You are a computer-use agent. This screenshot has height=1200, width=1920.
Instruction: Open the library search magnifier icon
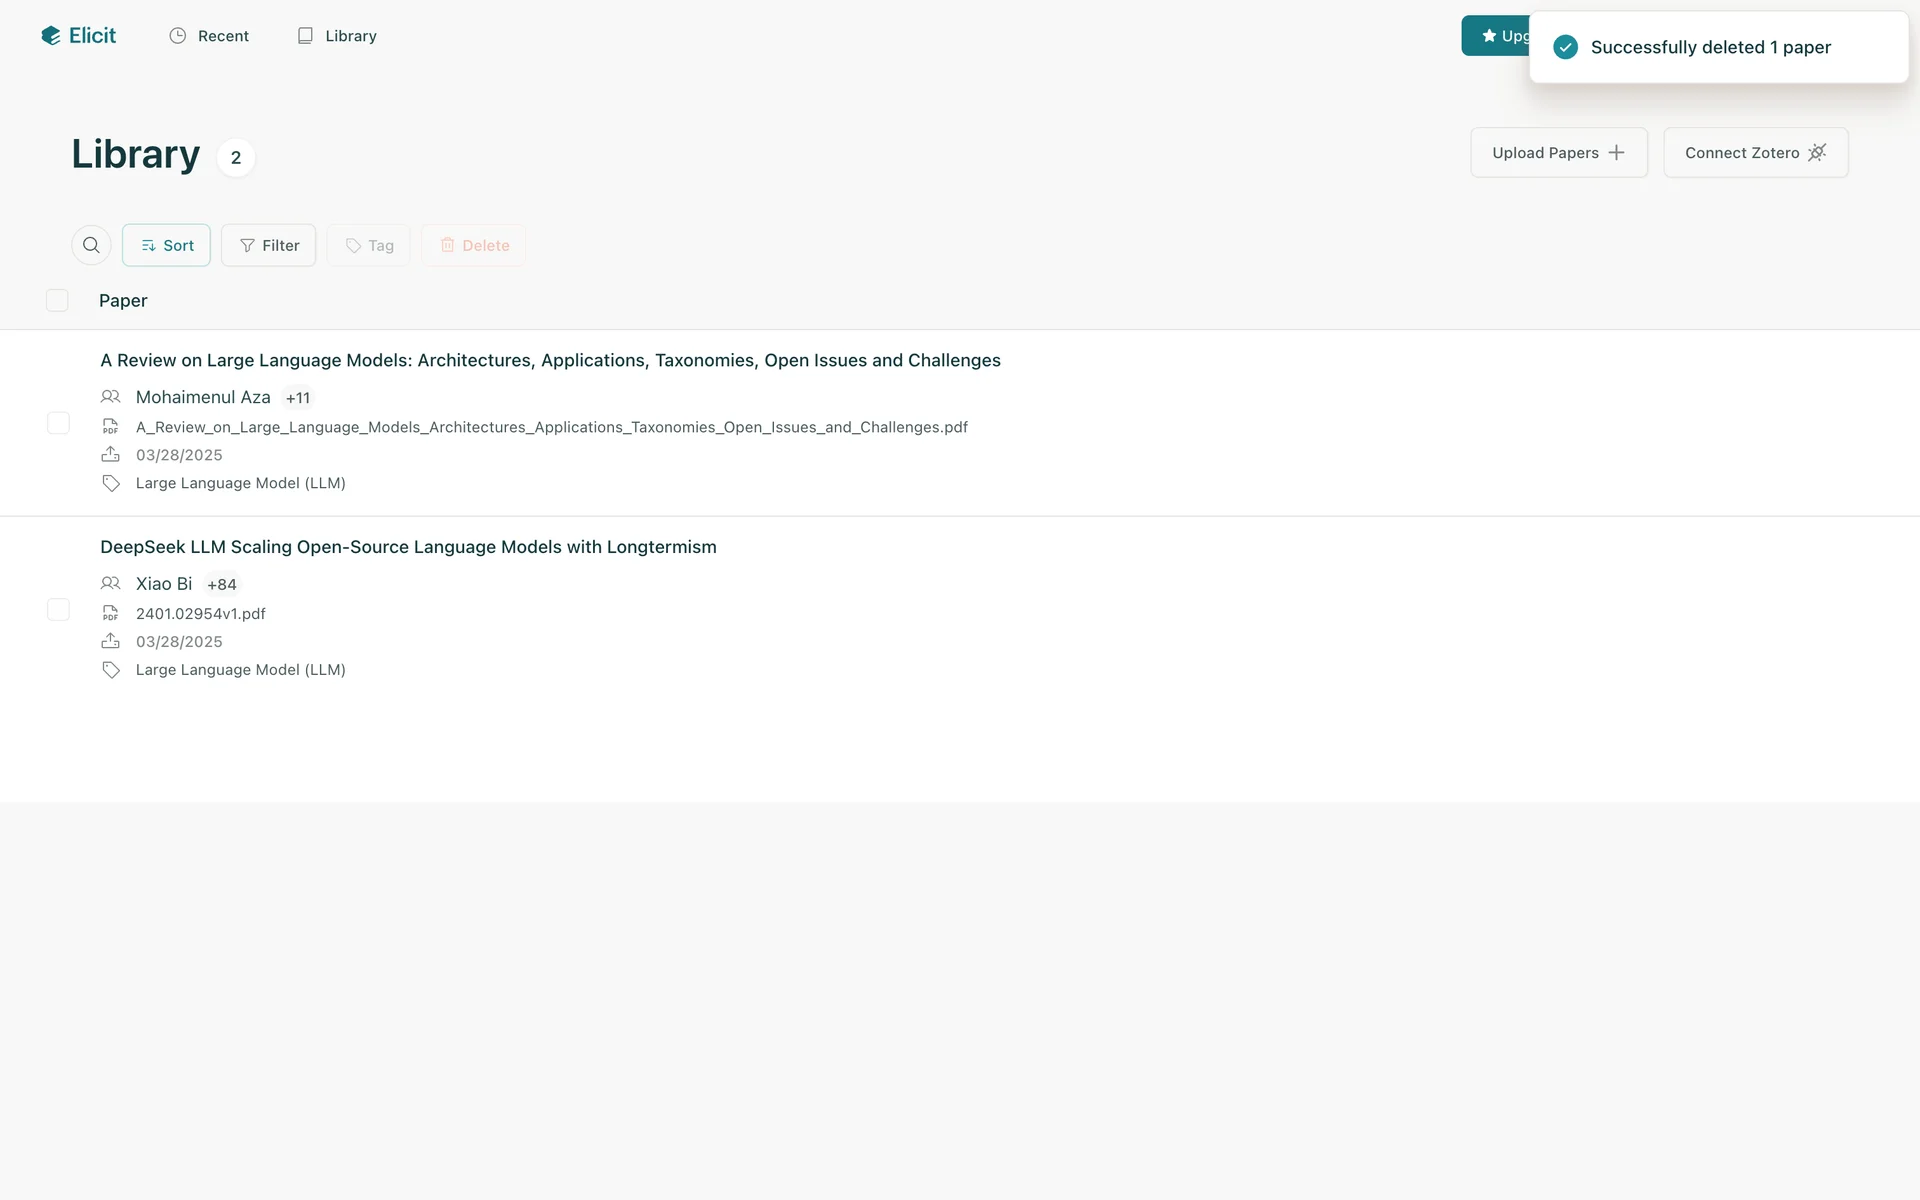click(91, 245)
